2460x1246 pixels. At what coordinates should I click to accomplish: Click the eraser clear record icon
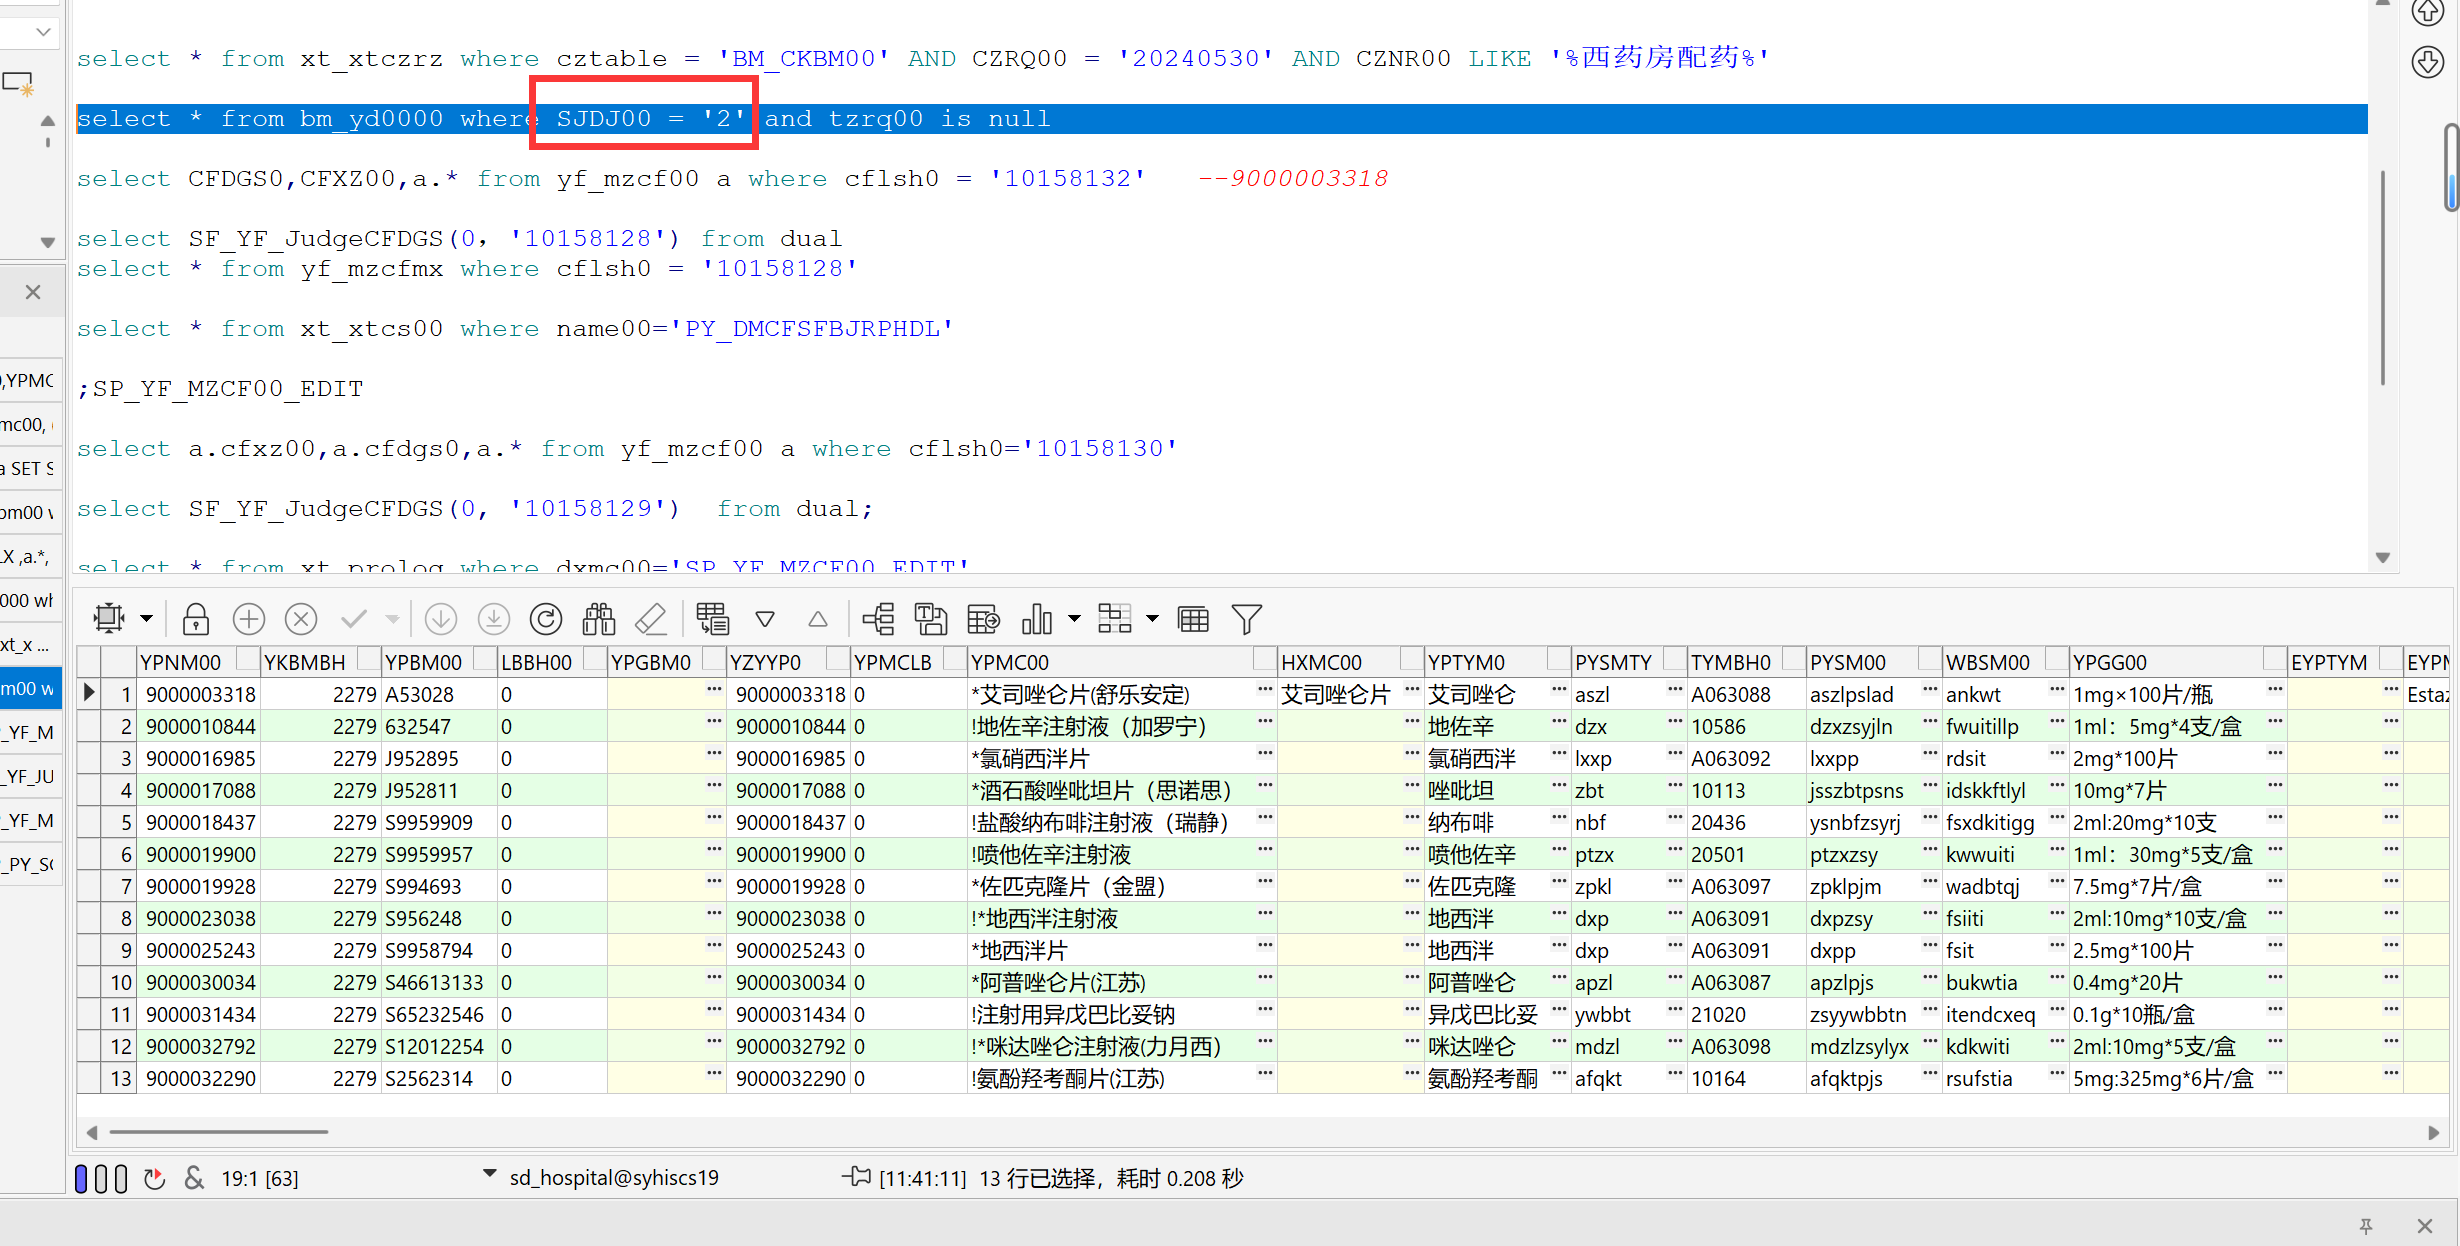click(x=651, y=619)
